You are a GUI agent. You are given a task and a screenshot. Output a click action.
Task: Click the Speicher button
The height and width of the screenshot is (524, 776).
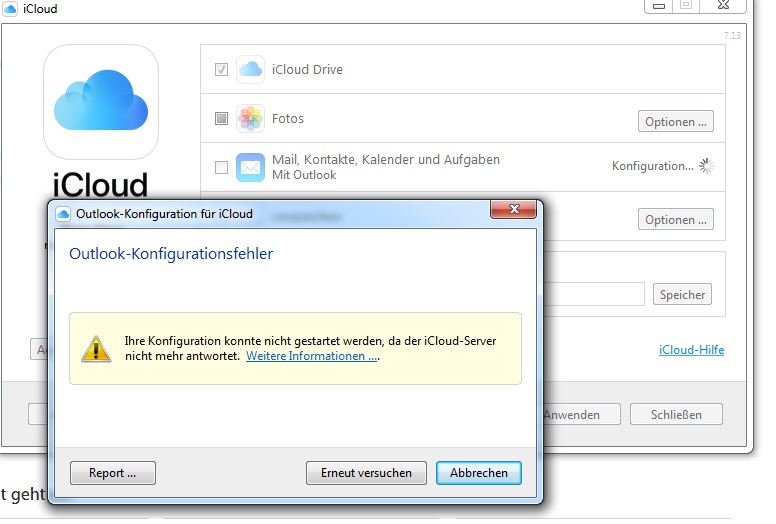pos(682,294)
